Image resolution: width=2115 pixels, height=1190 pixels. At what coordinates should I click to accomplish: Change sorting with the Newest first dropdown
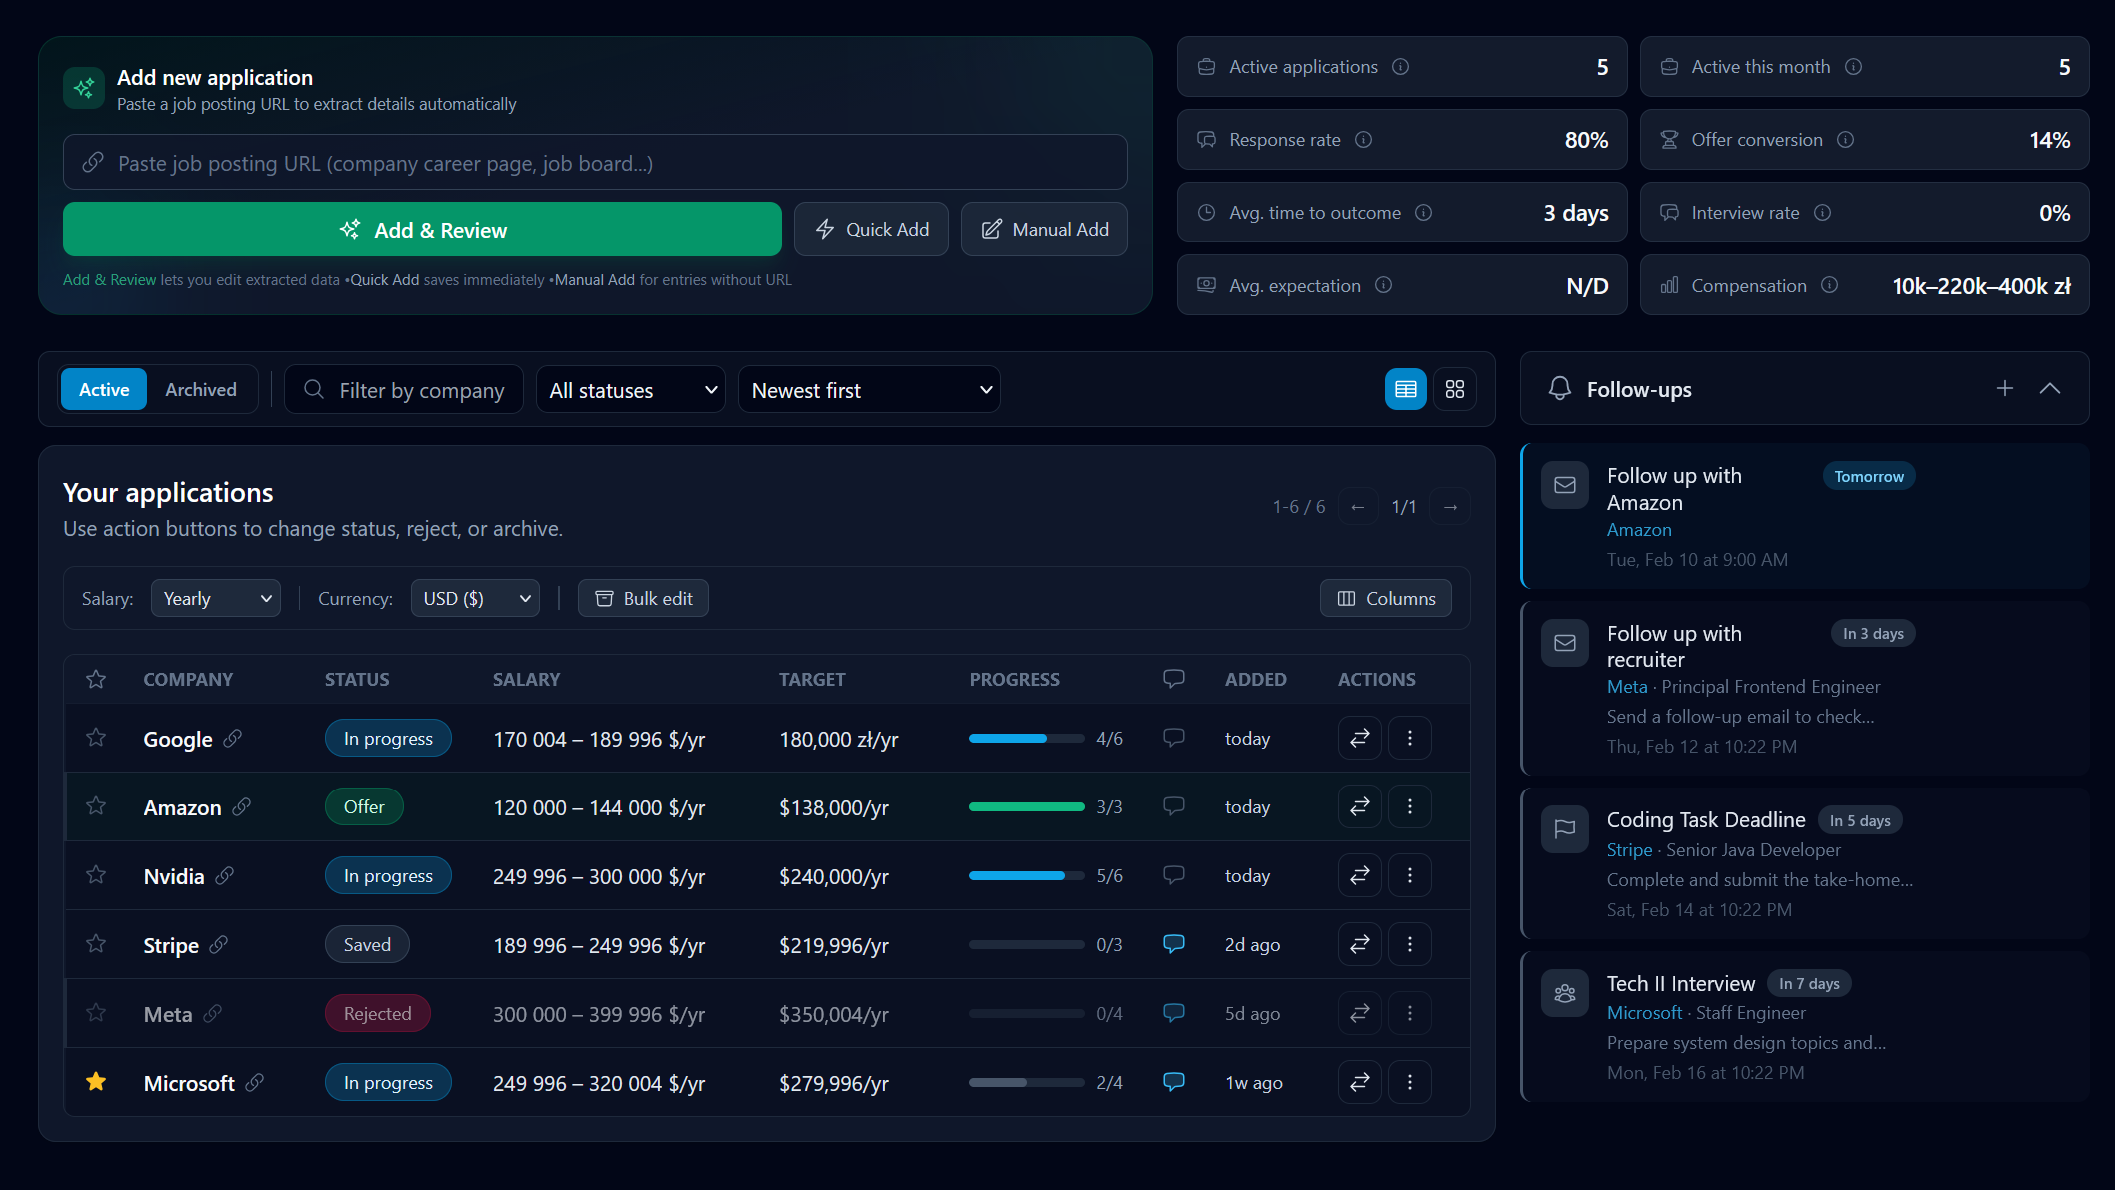(x=868, y=389)
